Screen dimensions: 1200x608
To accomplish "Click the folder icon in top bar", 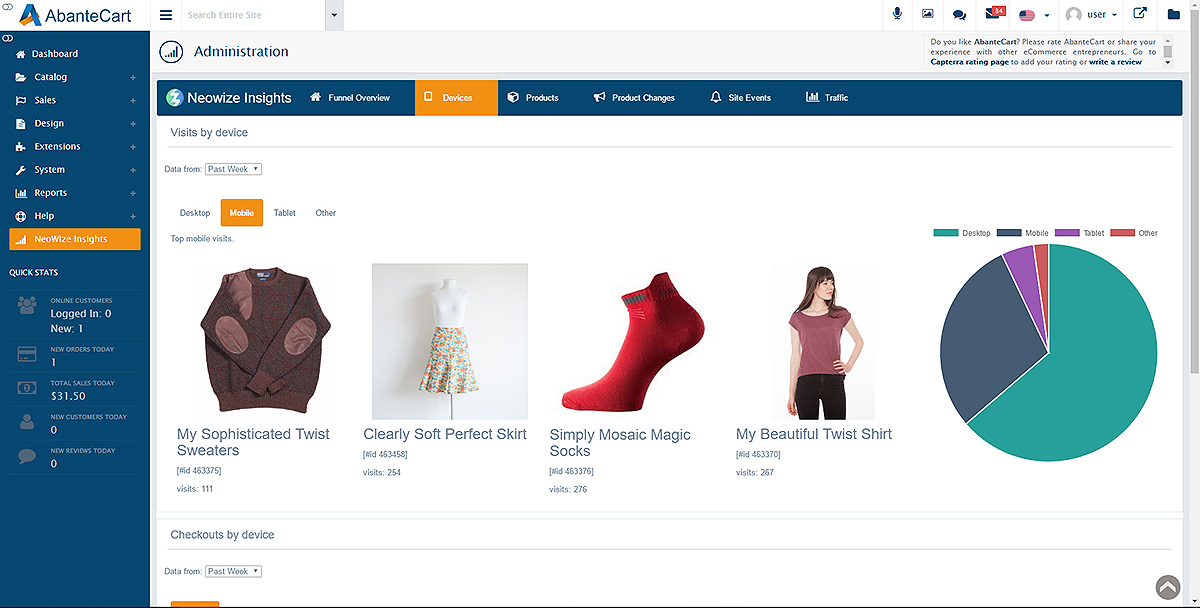I will [x=1174, y=15].
